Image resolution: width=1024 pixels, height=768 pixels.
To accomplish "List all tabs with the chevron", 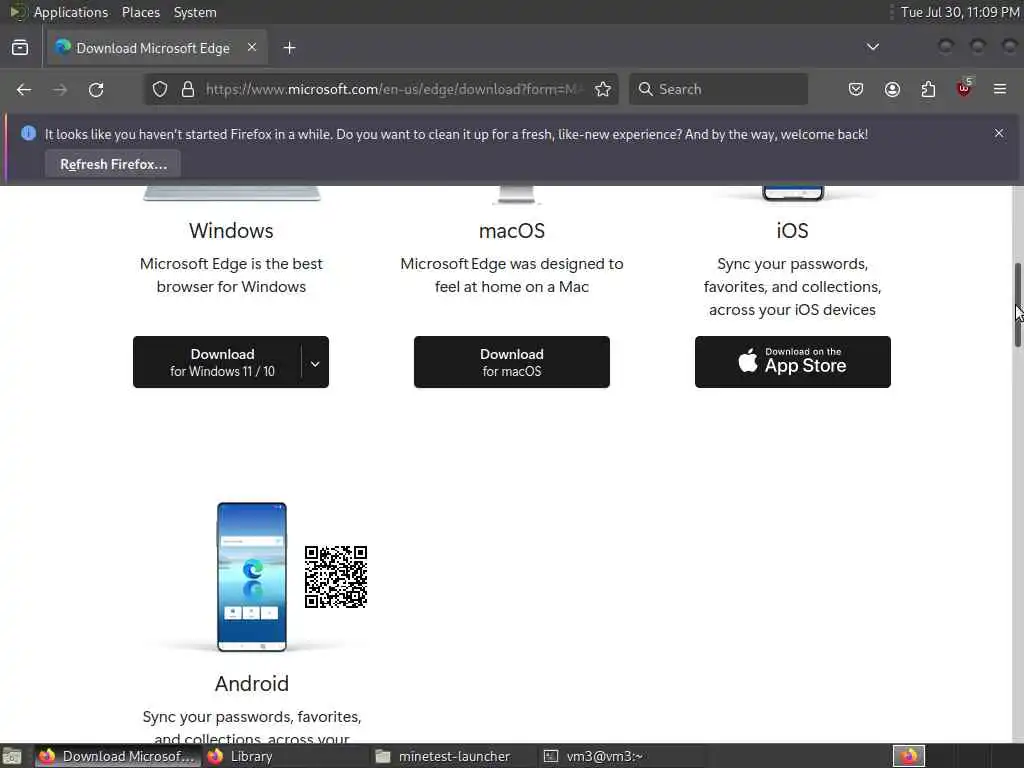I will [872, 47].
